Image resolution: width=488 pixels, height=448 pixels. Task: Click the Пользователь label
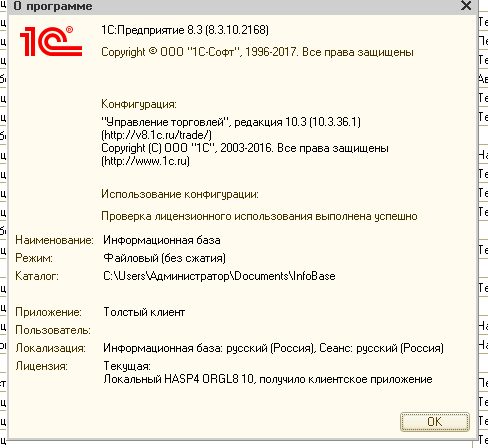click(53, 330)
